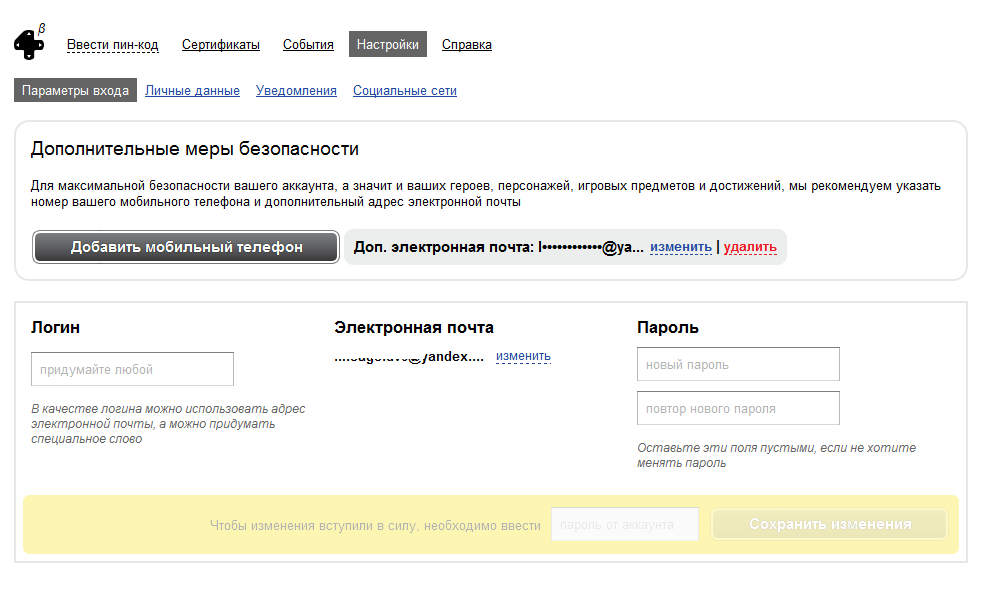Focus the повтор нового пароля field
This screenshot has height=593, width=986.
coord(738,408)
